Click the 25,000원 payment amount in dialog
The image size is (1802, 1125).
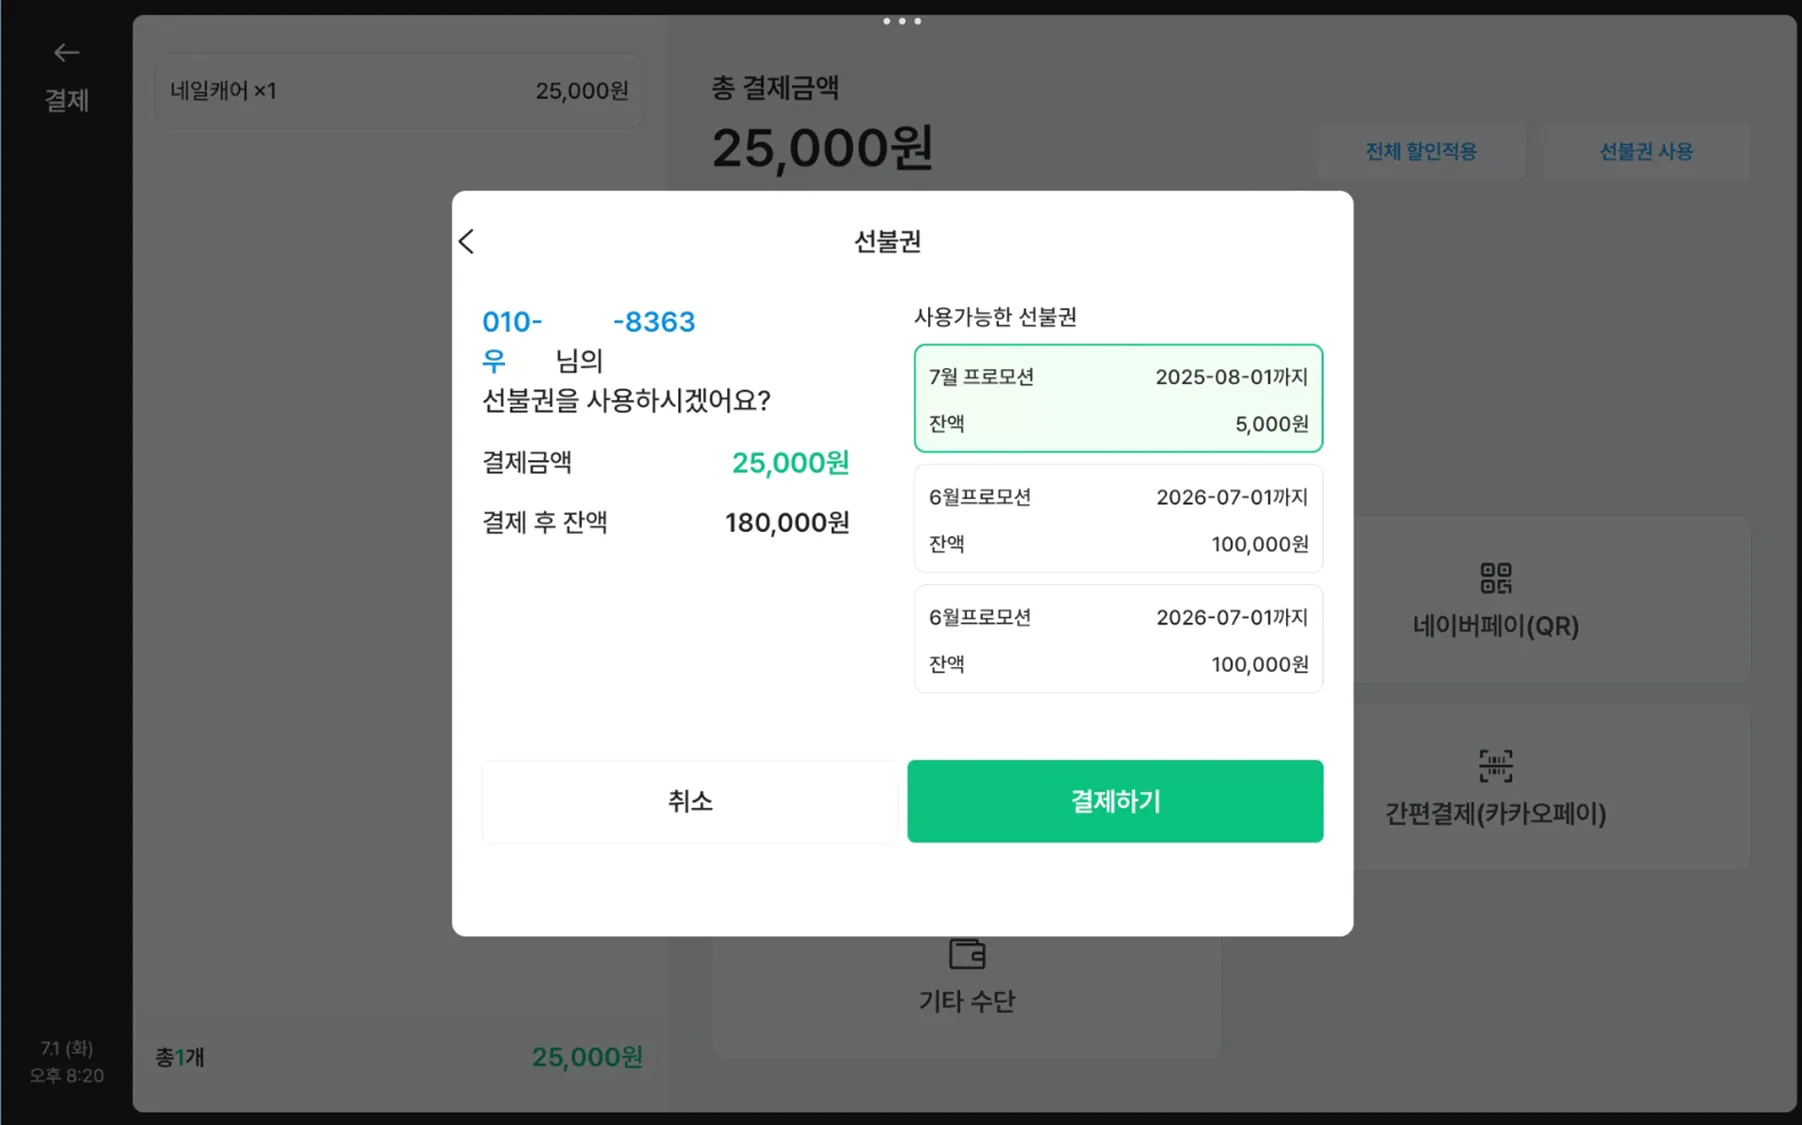pyautogui.click(x=790, y=463)
